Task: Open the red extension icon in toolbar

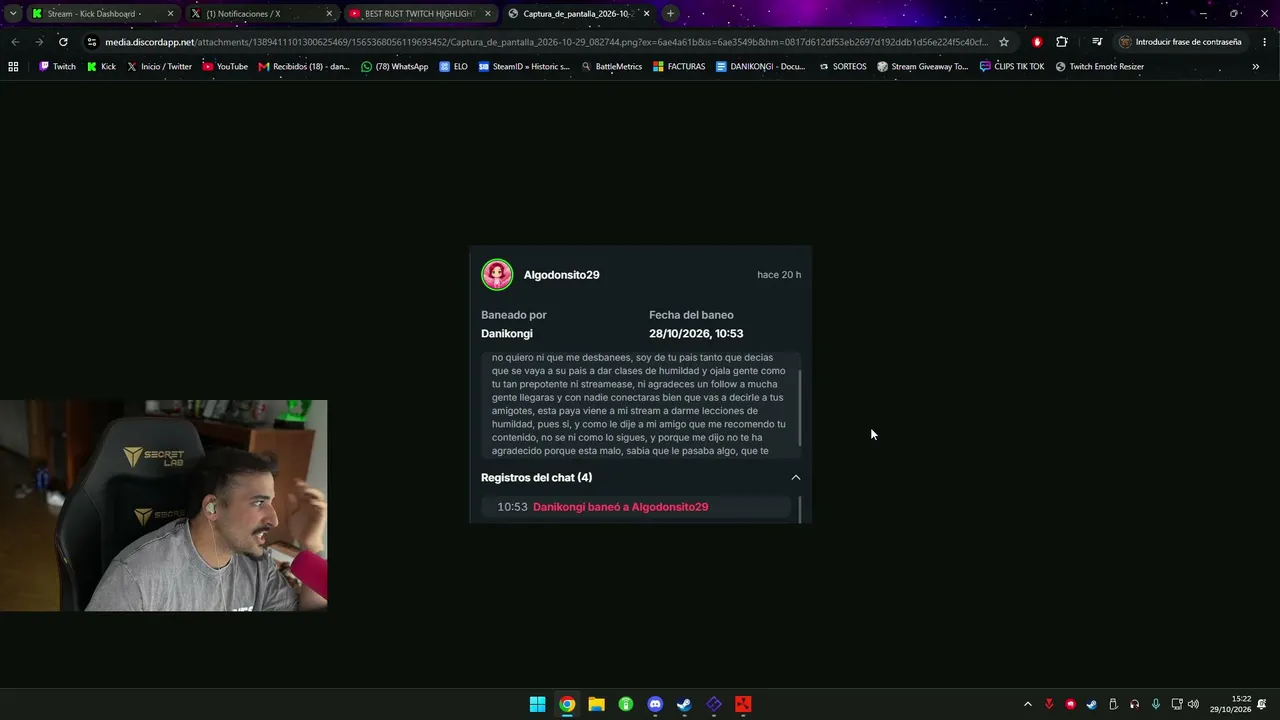Action: pyautogui.click(x=1037, y=42)
